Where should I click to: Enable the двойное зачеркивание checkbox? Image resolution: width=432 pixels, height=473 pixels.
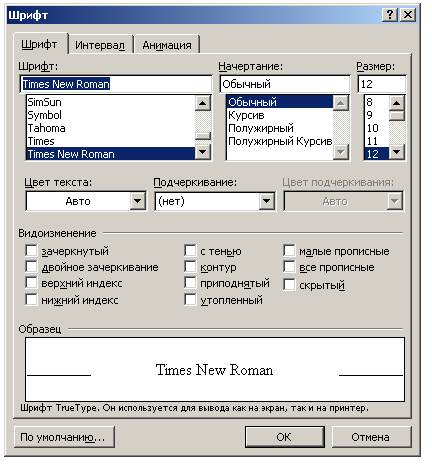[x=31, y=267]
